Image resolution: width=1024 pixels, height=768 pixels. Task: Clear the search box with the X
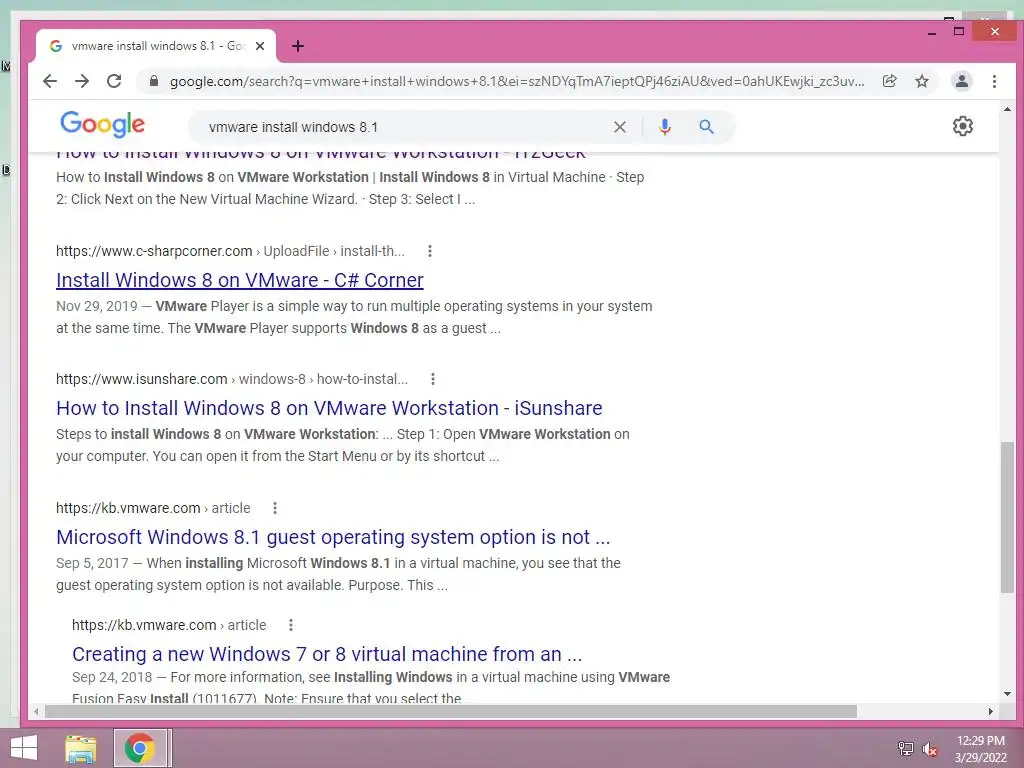pos(620,127)
